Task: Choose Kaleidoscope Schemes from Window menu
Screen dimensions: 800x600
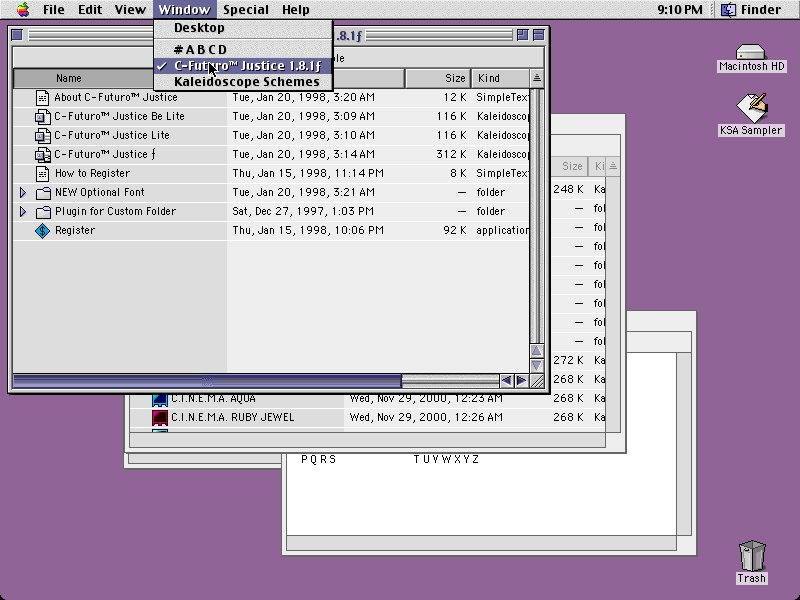Action: click(x=243, y=82)
